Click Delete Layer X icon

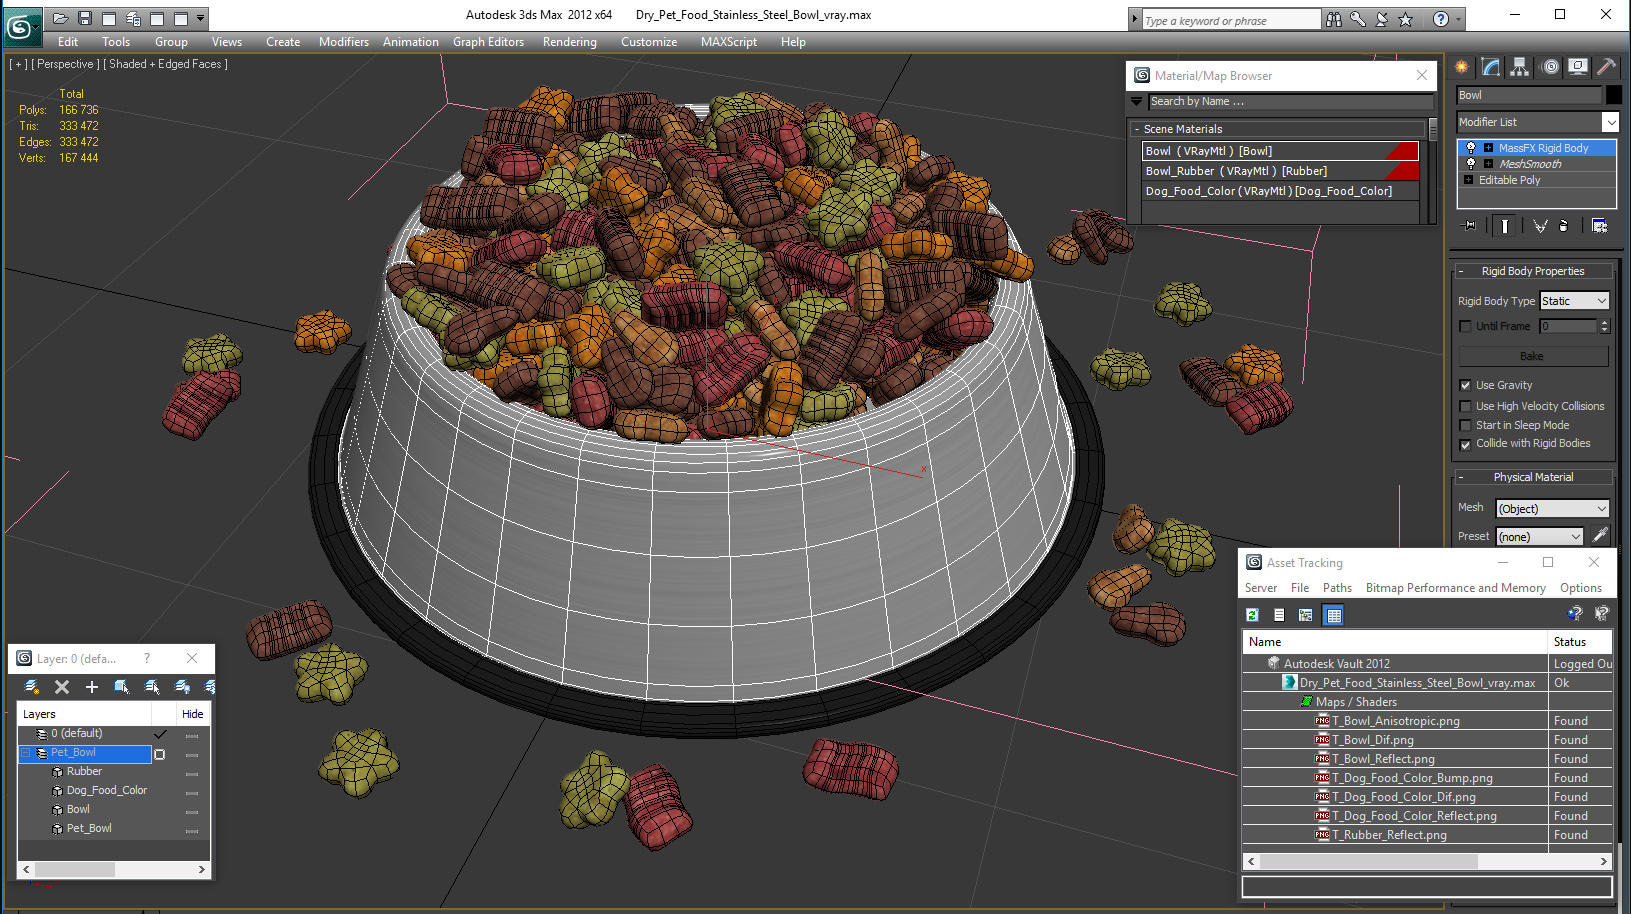[x=62, y=687]
